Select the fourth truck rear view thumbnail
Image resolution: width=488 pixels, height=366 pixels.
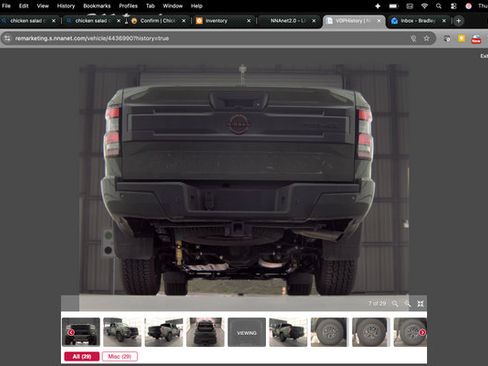(205, 332)
